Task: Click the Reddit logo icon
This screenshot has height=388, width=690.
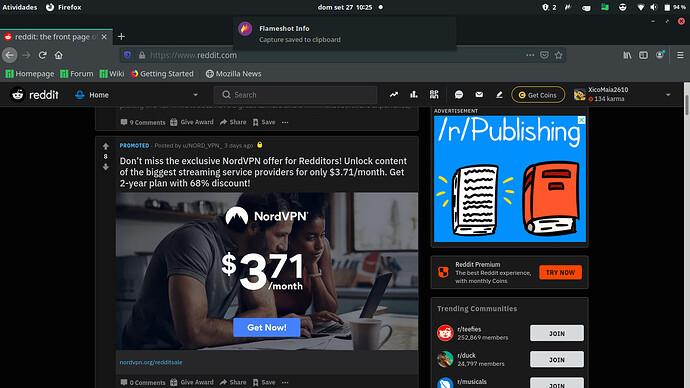Action: coord(18,95)
